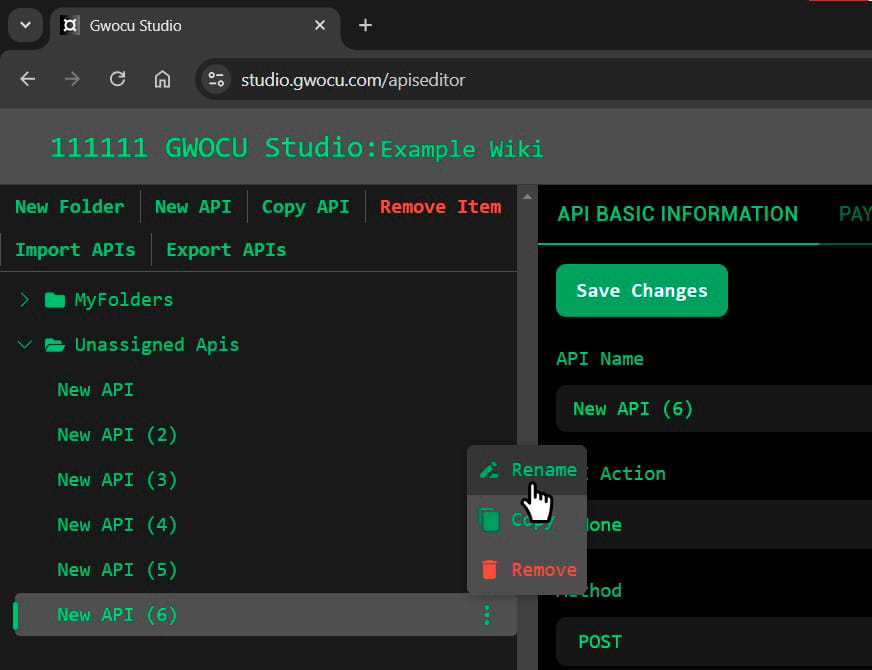Collapse the Unassigned Apis chevron
This screenshot has width=872, height=670.
[x=24, y=345]
